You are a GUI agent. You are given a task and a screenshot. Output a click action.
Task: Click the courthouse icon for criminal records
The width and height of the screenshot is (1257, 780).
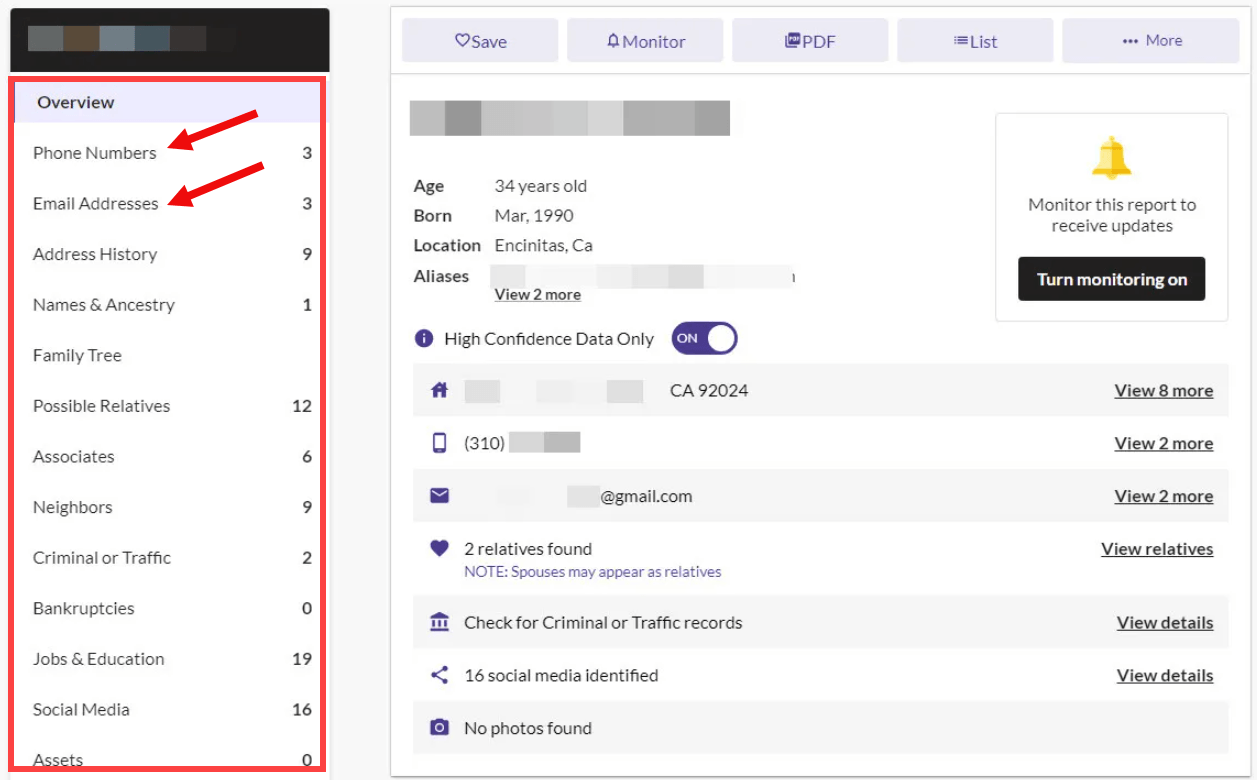point(439,623)
